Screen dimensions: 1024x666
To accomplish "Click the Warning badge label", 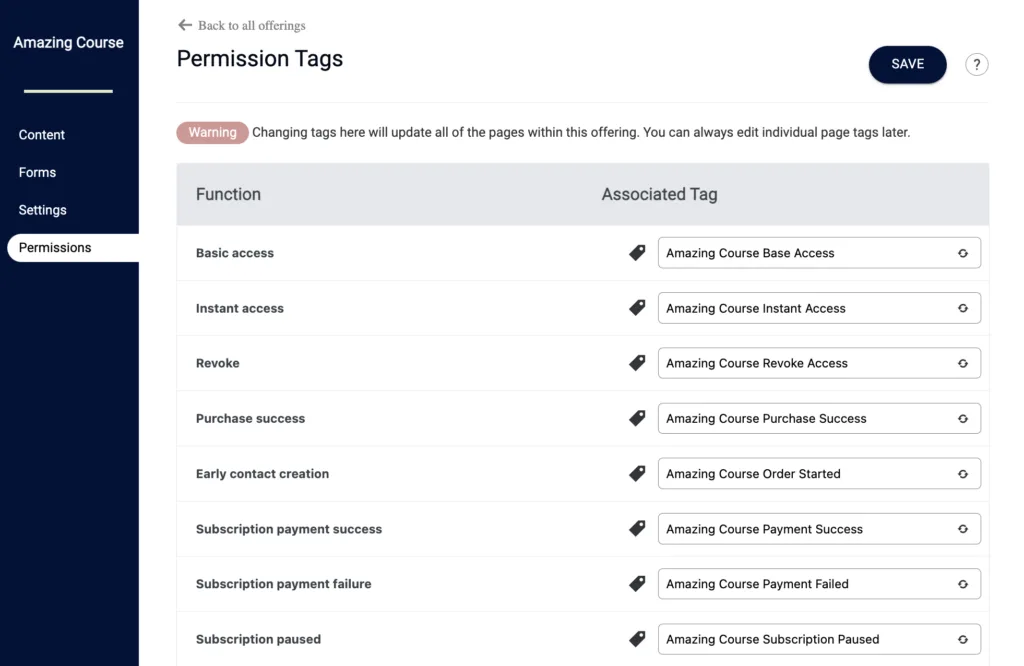I will coord(212,133).
